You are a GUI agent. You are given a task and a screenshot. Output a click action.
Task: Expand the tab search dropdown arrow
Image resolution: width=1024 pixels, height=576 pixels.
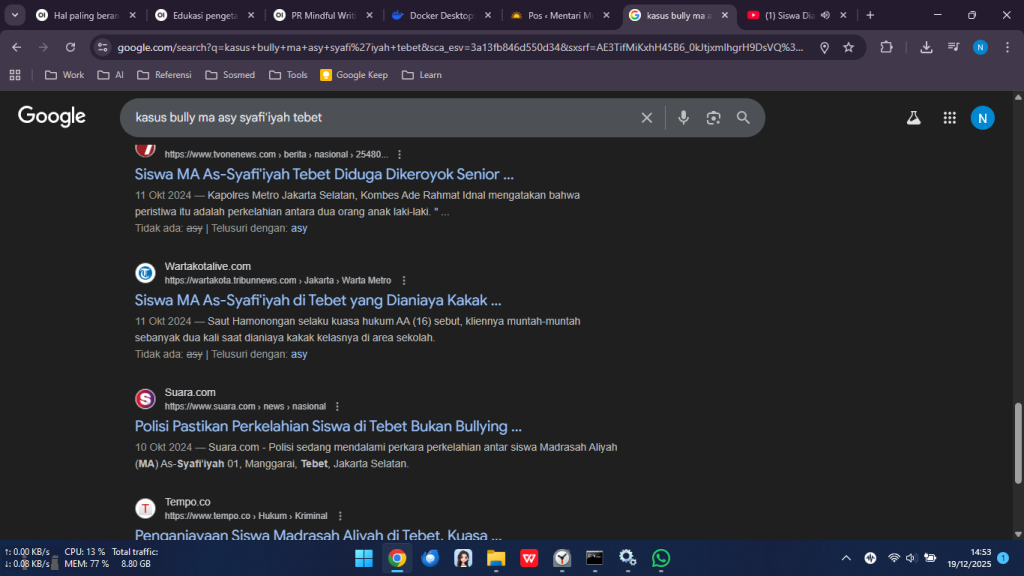pyautogui.click(x=15, y=15)
